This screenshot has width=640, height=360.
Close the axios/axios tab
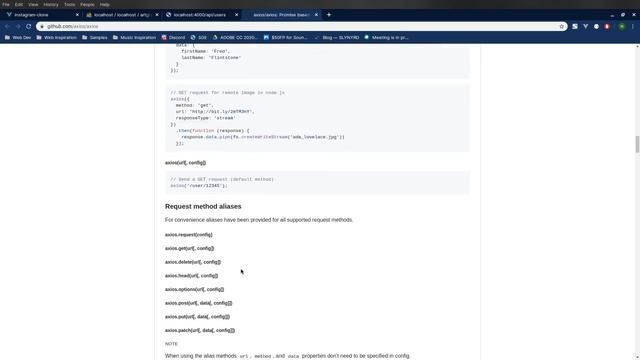coord(316,15)
